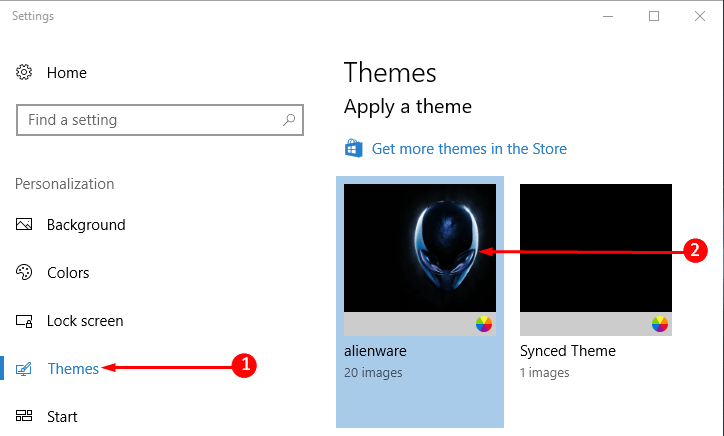
Task: Select Themes in the sidebar
Action: (x=73, y=369)
